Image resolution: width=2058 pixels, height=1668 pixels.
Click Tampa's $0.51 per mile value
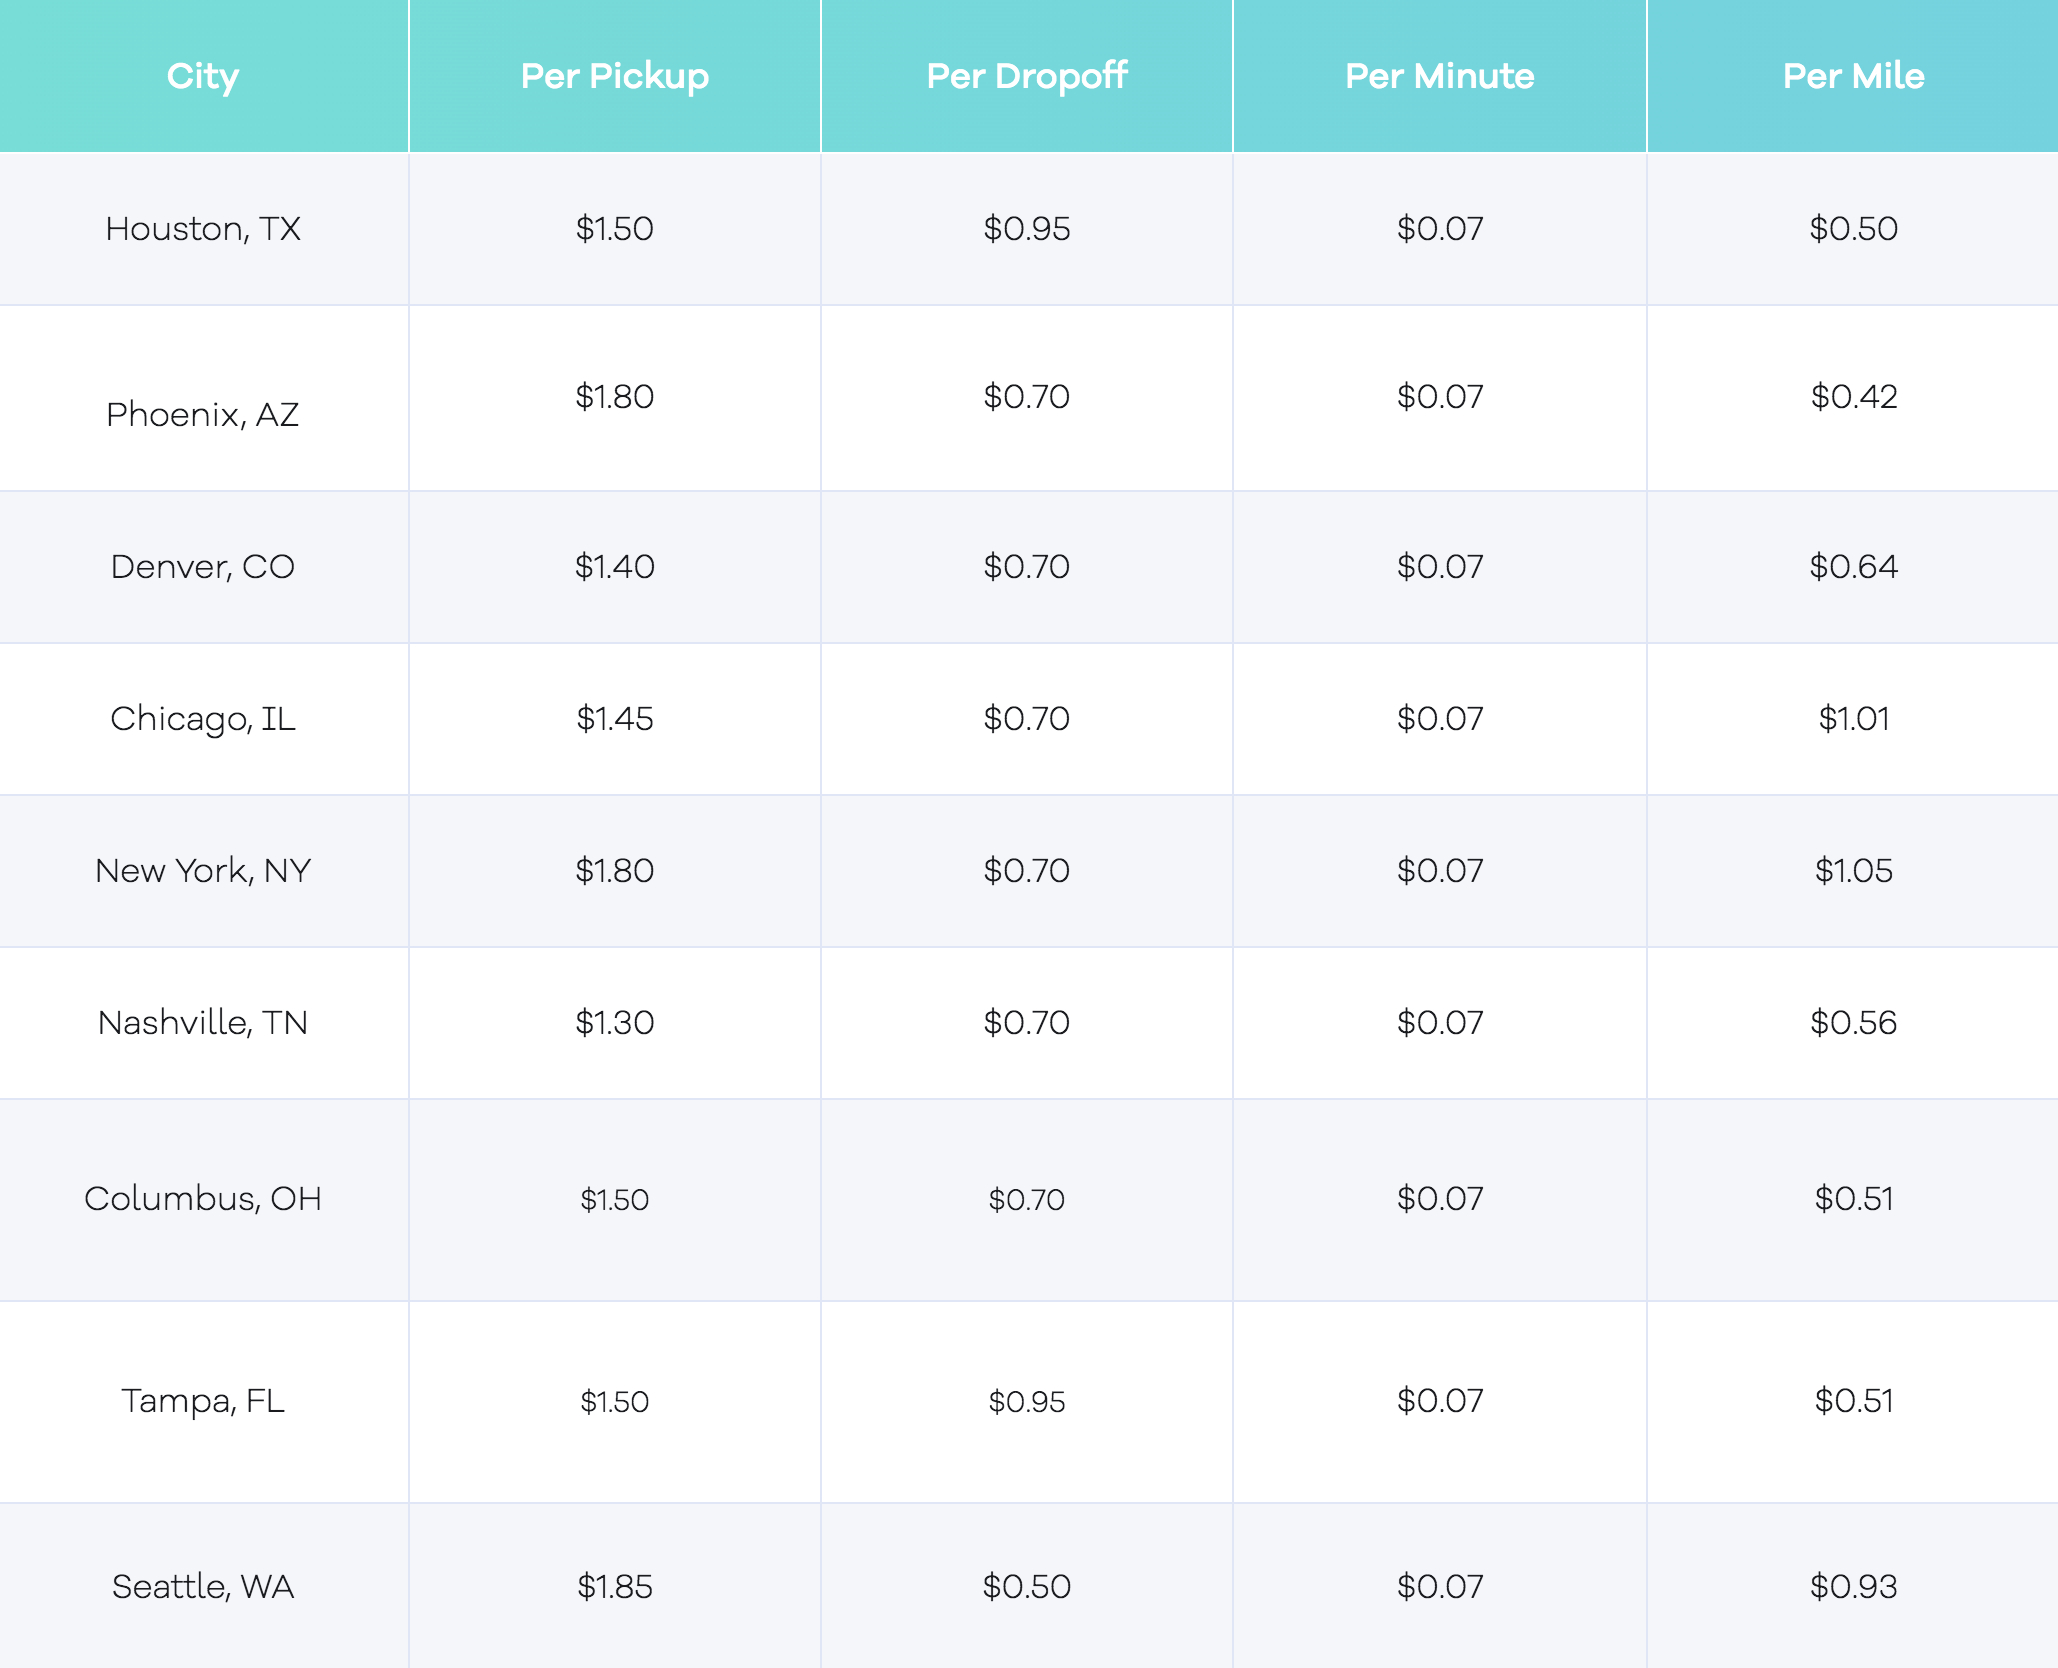pos(1853,1401)
